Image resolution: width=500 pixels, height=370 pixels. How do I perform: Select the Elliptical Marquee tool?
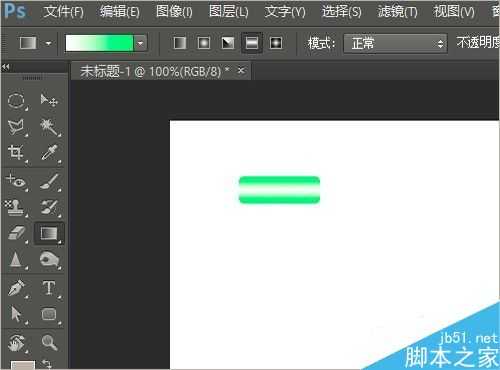(16, 100)
